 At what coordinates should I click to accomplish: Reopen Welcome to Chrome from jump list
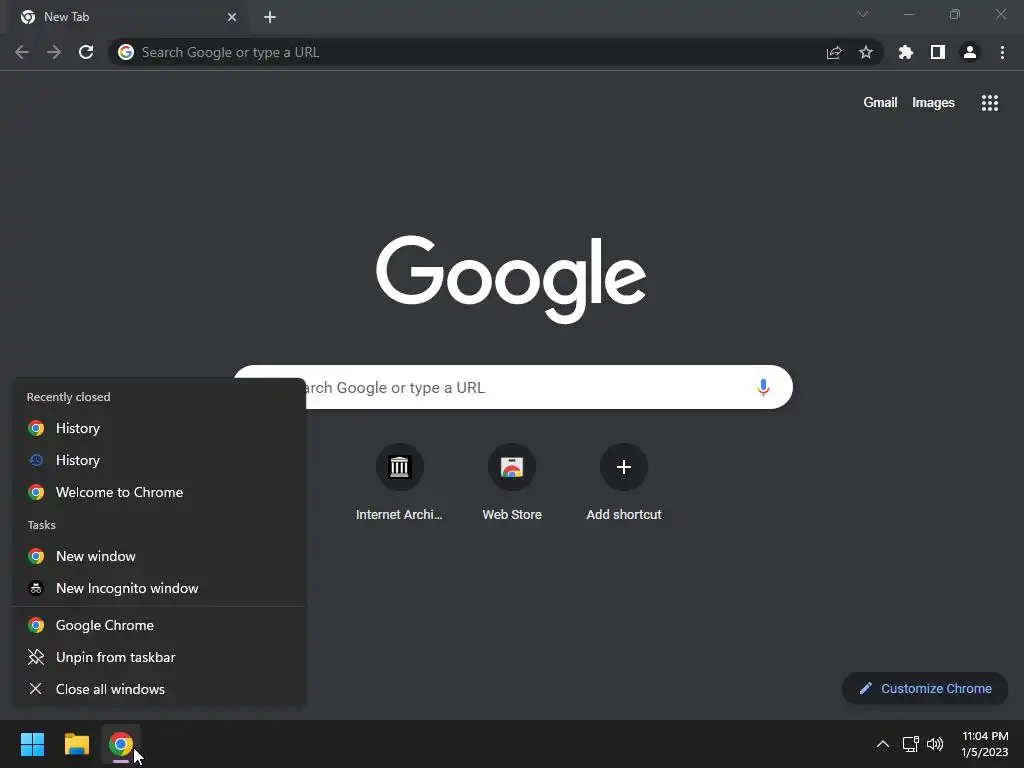(159, 492)
